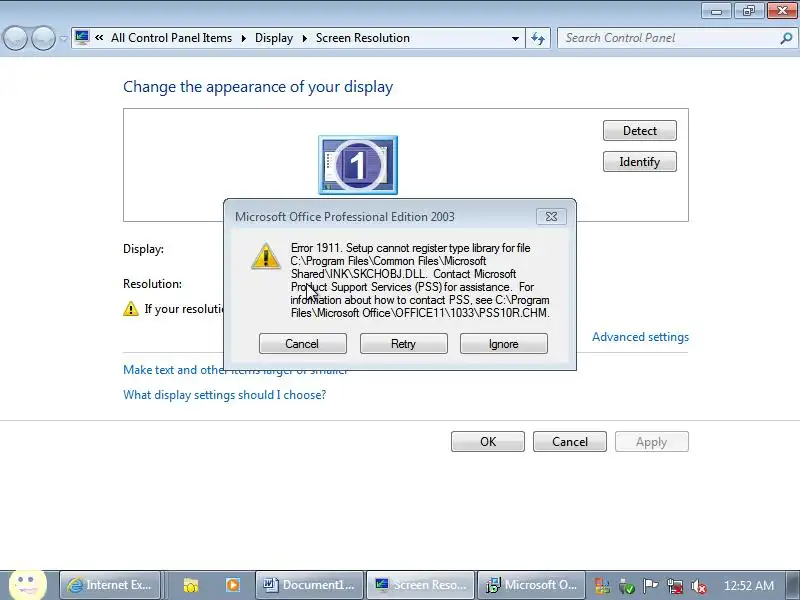Screen dimensions: 800x600
Task: Open the address bar history dropdown
Action: [515, 38]
